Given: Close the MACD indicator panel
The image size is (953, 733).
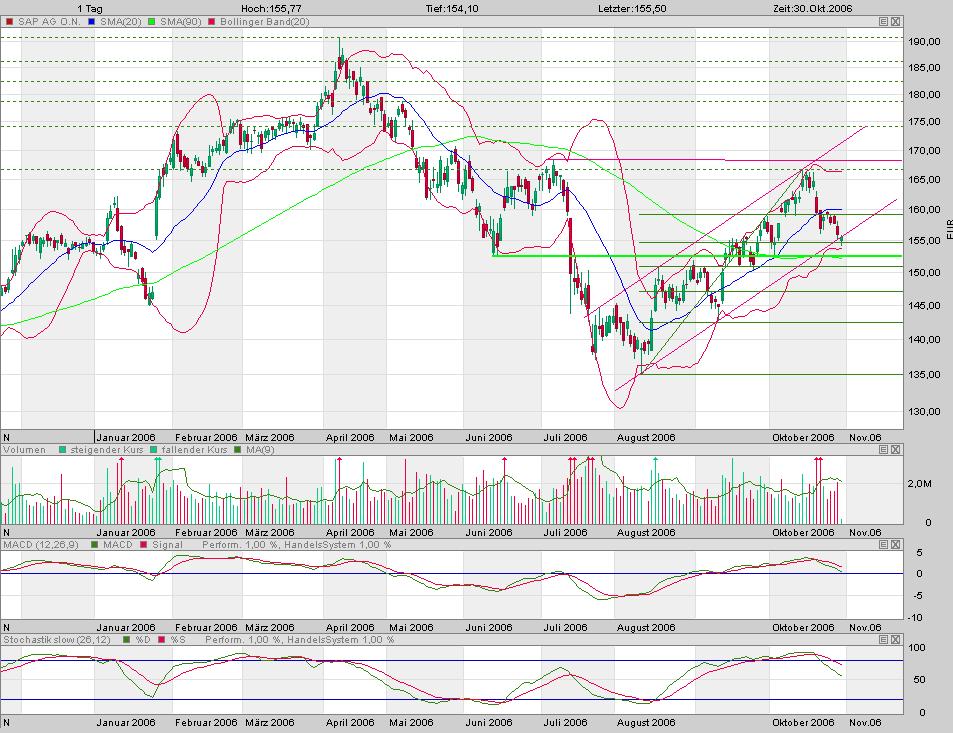Looking at the screenshot, I should click(896, 545).
